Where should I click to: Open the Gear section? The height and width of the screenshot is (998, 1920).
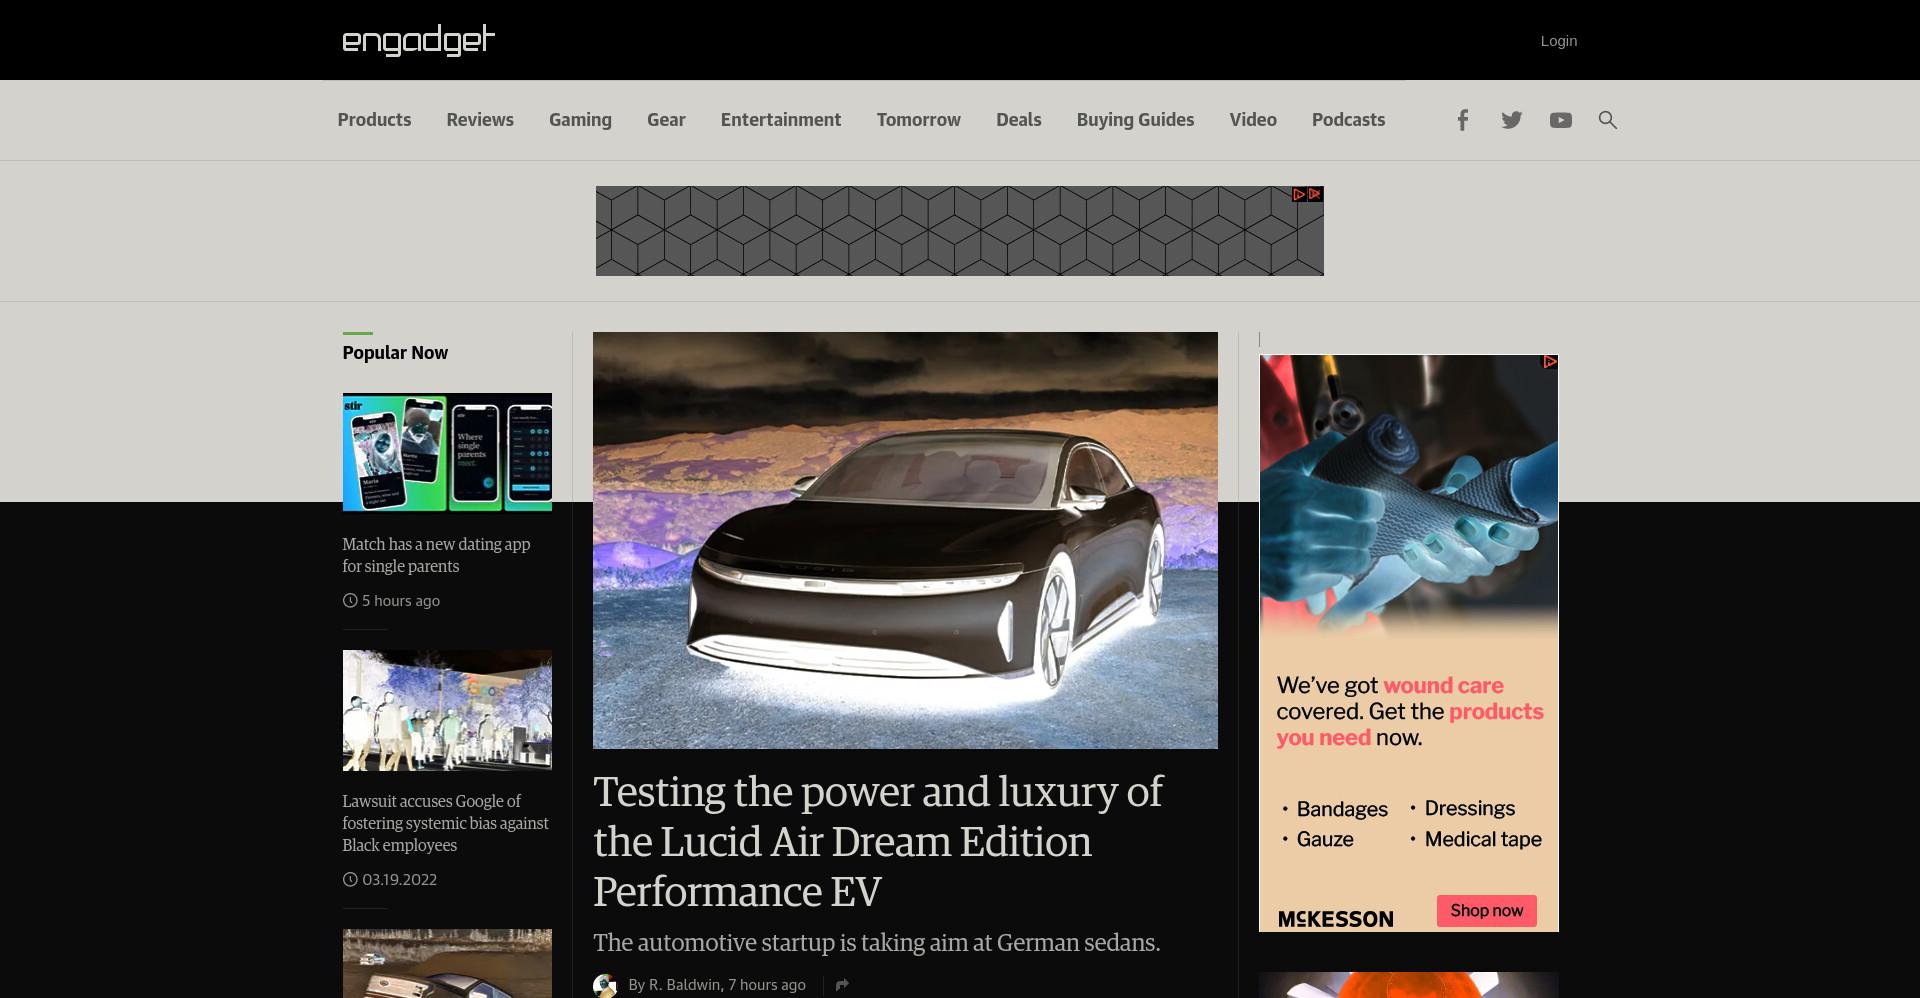pos(666,120)
